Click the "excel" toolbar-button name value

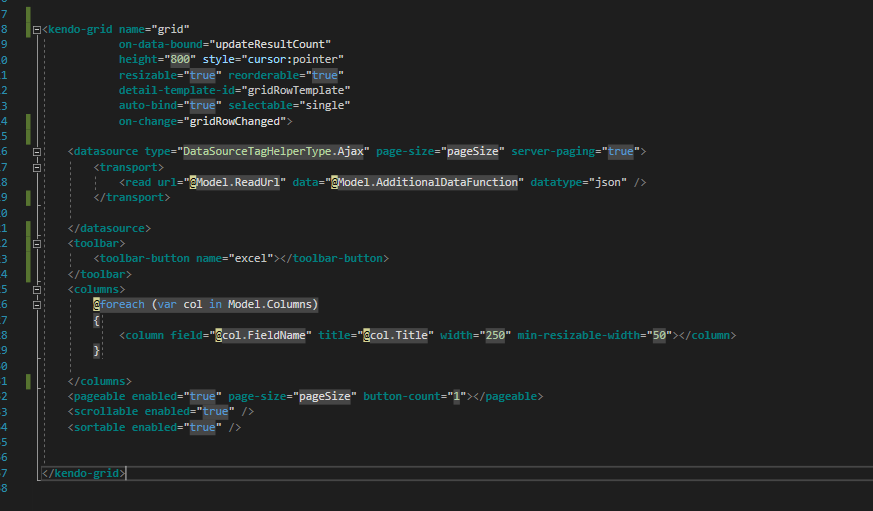coord(251,258)
